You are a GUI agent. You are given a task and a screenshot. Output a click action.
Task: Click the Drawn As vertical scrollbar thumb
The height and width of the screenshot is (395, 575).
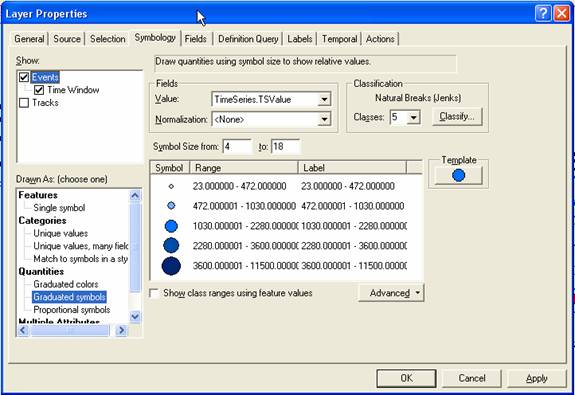(x=135, y=247)
